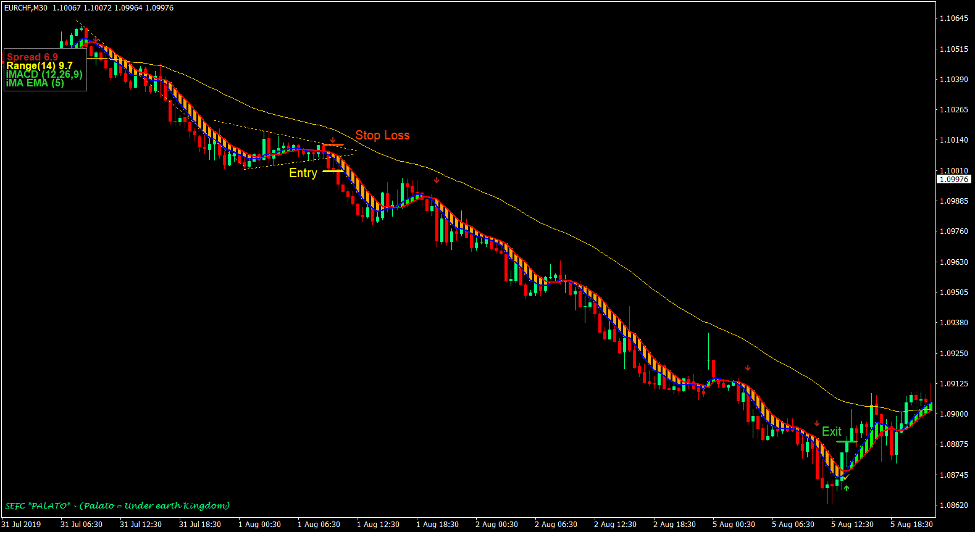The height and width of the screenshot is (533, 977).
Task: Click the red sell arrow above Stop Loss line
Action: (333, 141)
